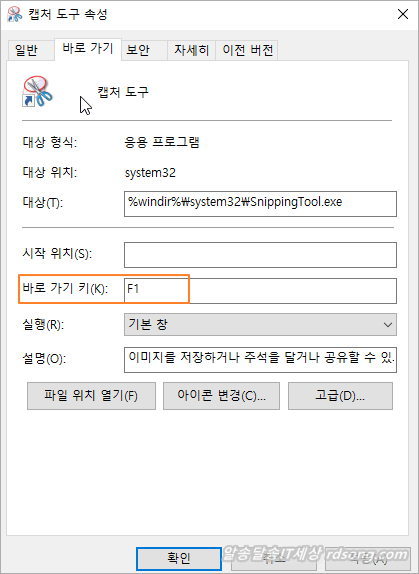Click the 취소 cancel button
This screenshot has width=419, height=574.
274,559
